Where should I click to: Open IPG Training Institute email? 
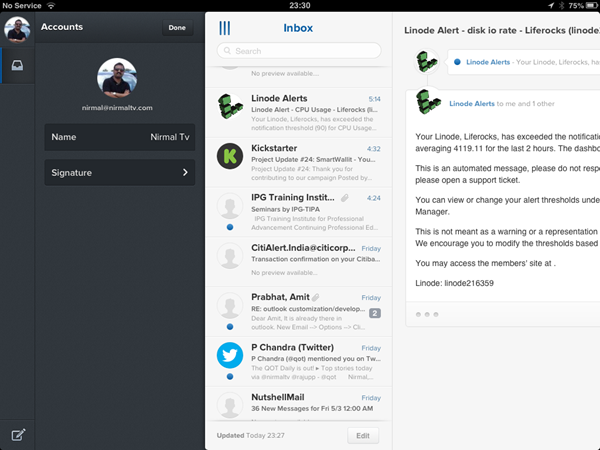pos(299,212)
